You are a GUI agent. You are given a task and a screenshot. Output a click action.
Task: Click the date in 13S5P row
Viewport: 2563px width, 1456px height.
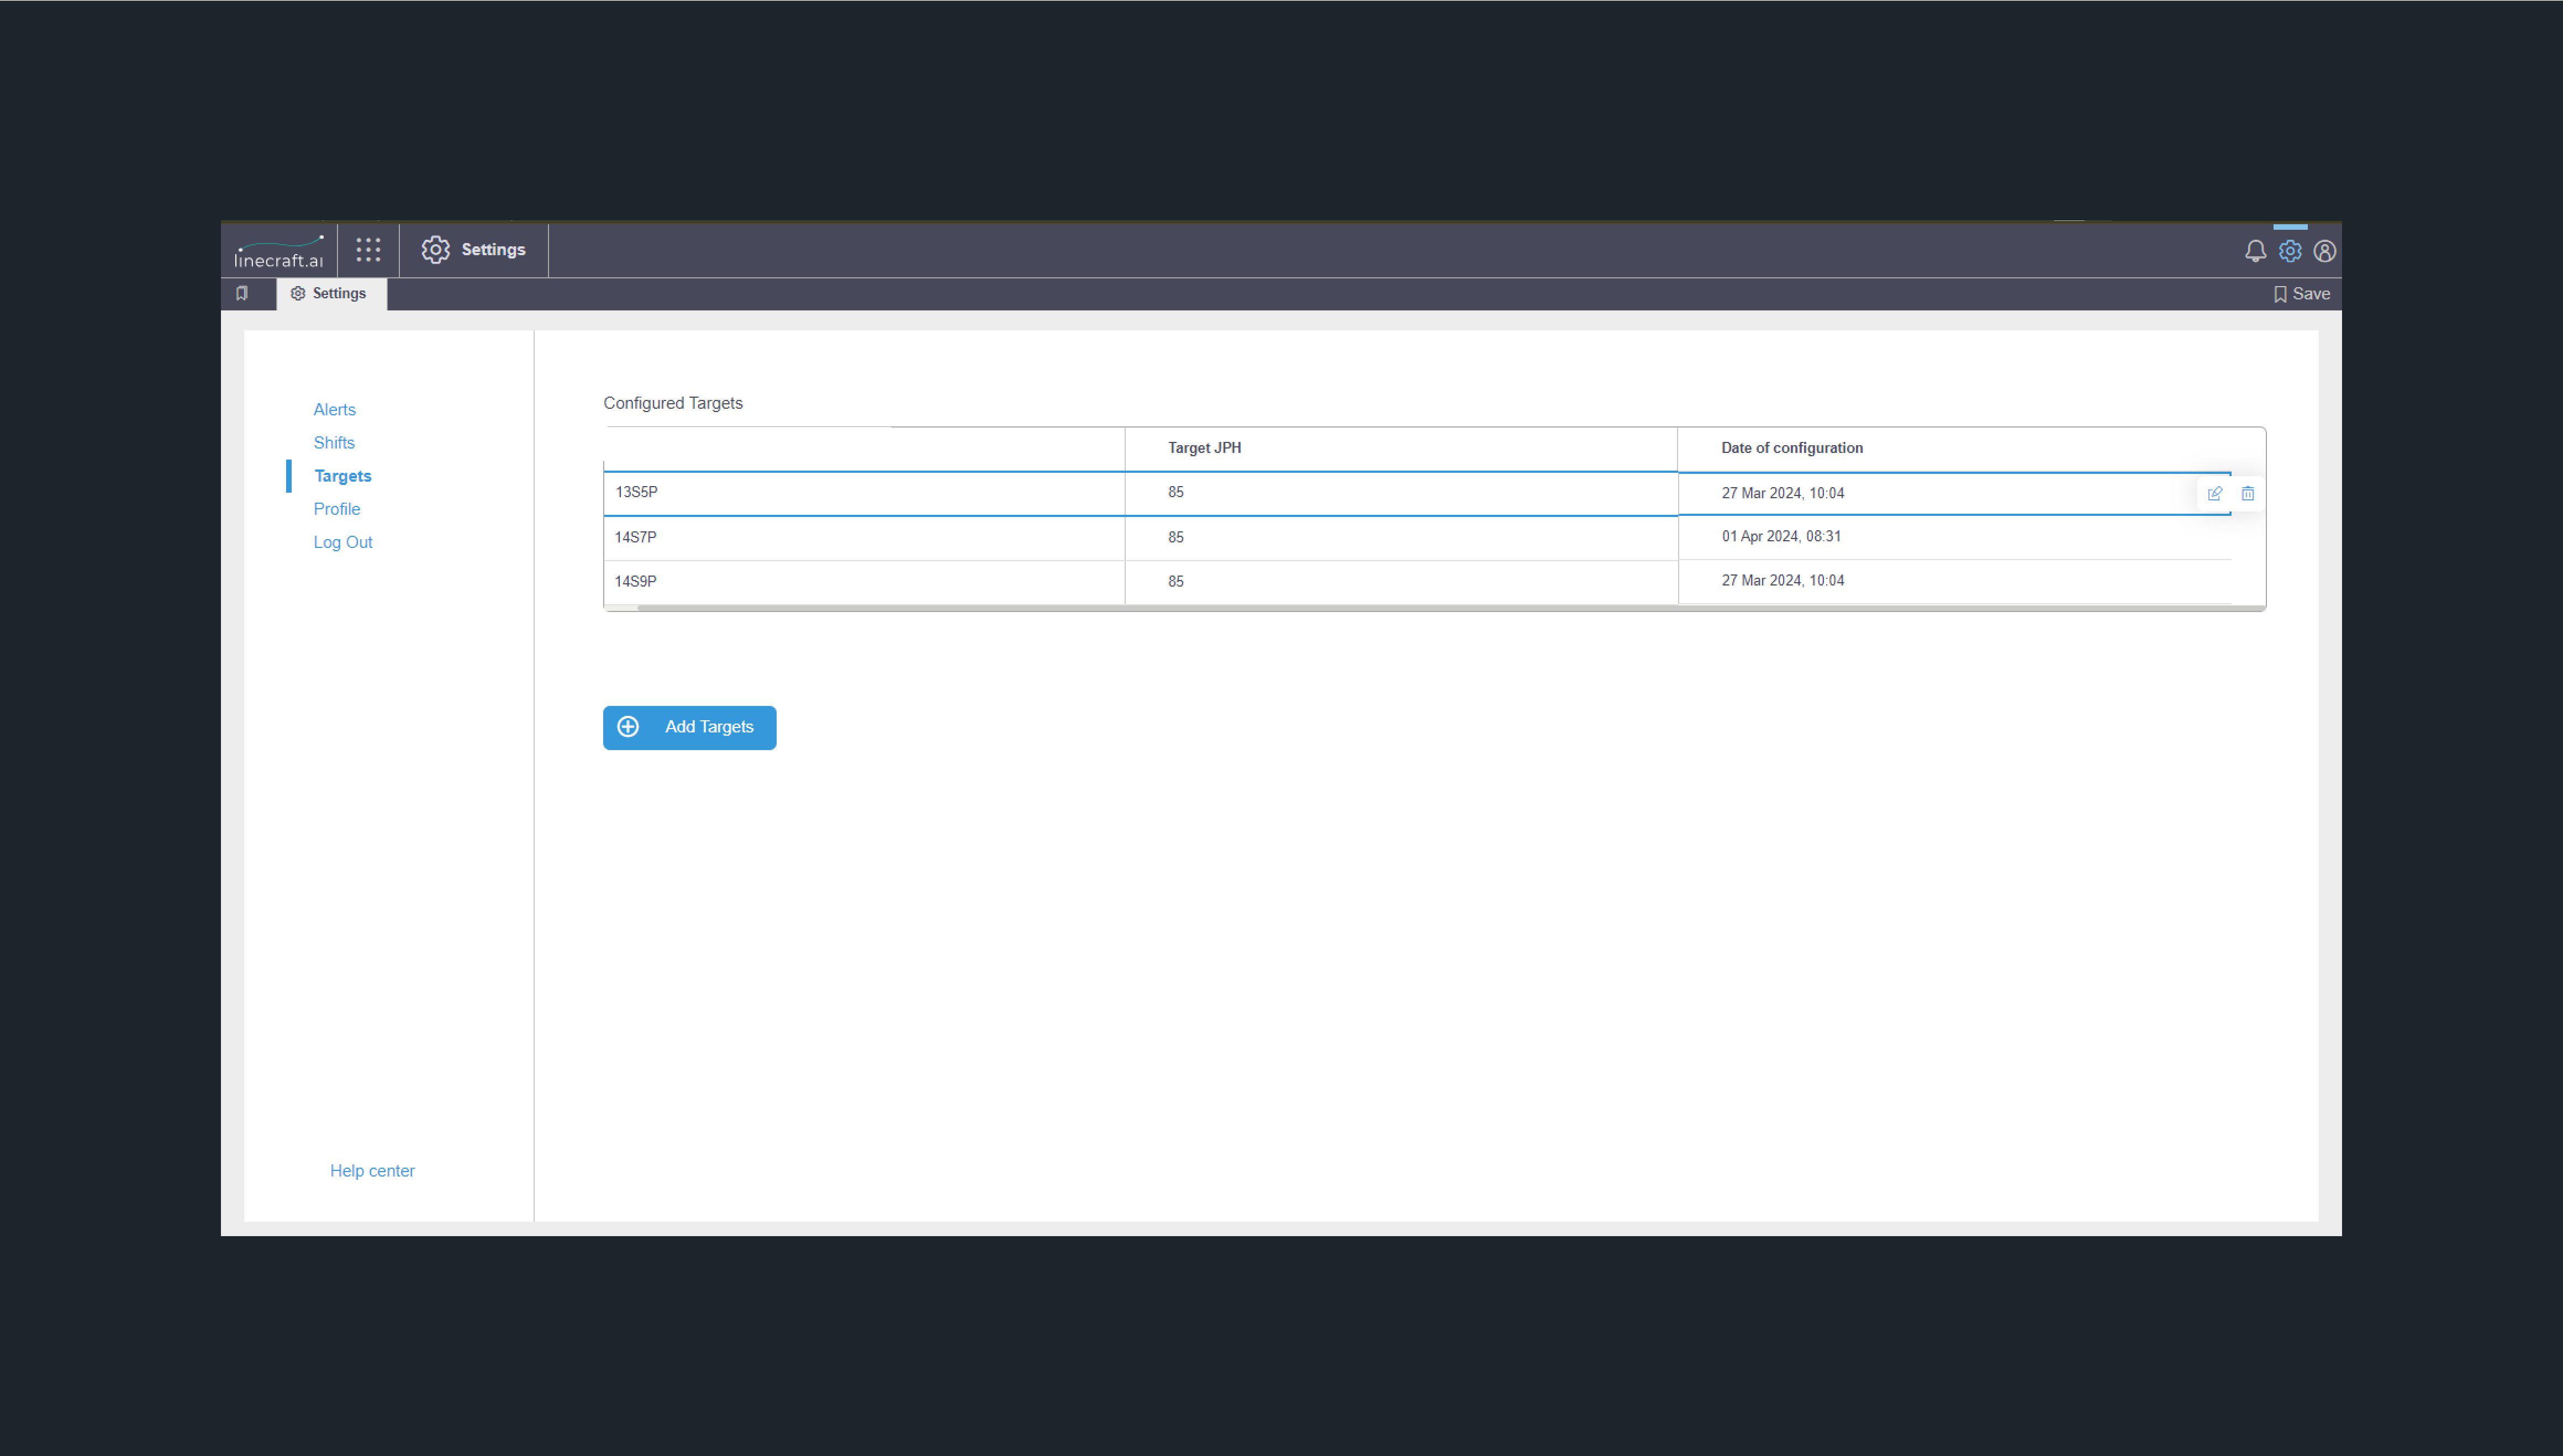coord(1783,493)
